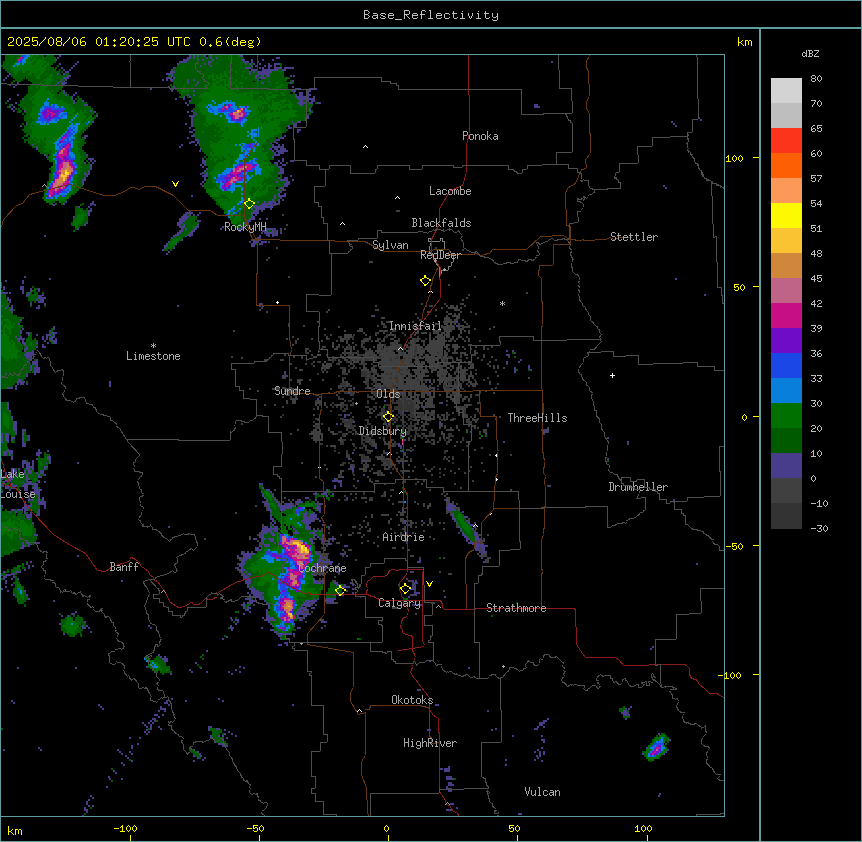
Task: Click the dBZ legend heading
Action: [x=810, y=53]
